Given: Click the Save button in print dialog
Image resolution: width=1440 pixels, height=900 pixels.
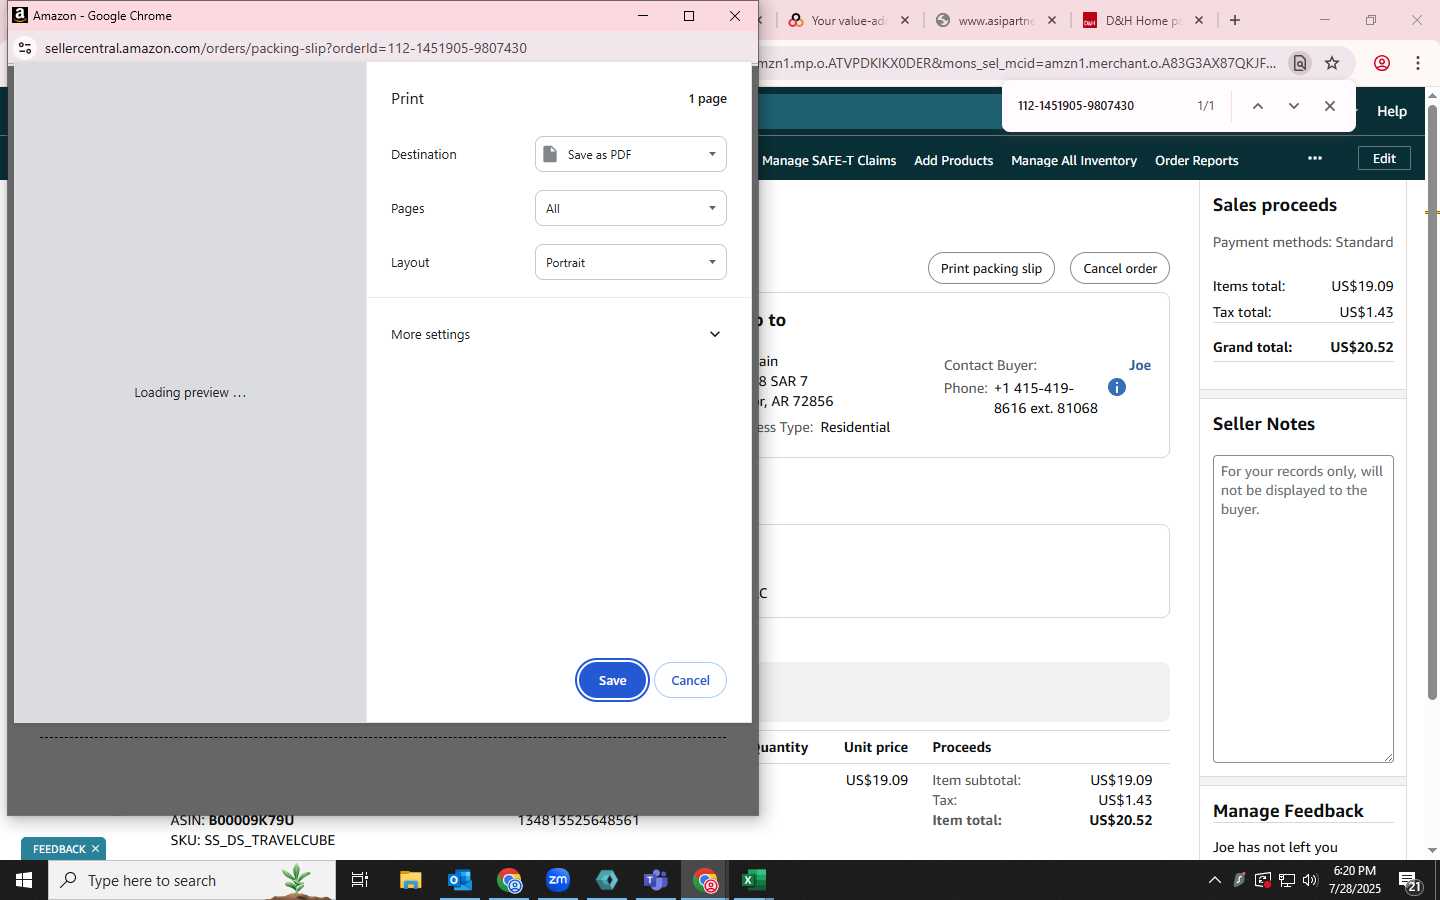Looking at the screenshot, I should tap(612, 680).
